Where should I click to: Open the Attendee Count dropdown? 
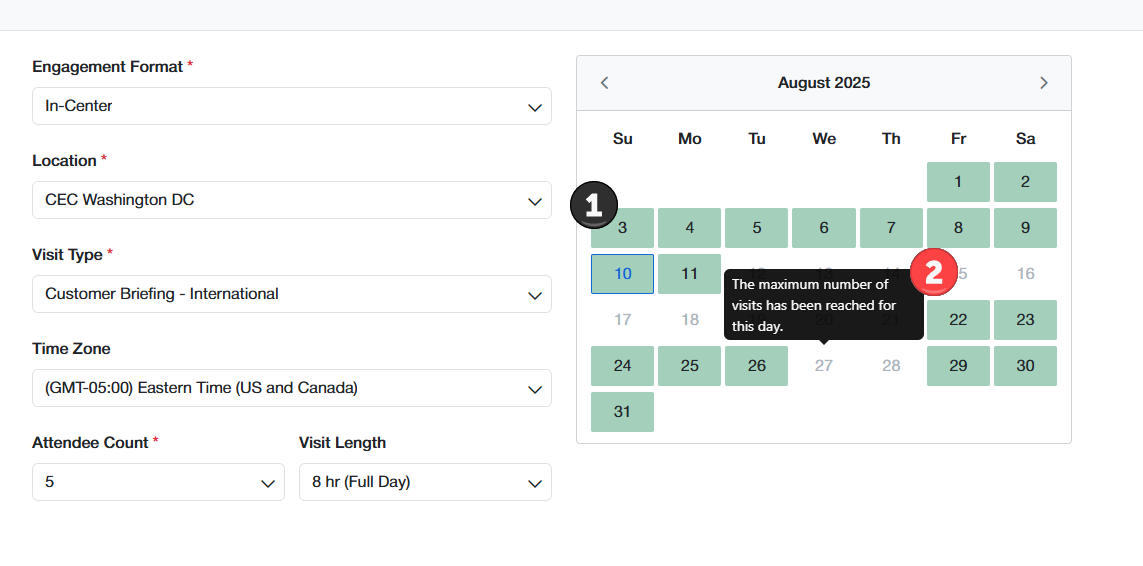click(158, 482)
